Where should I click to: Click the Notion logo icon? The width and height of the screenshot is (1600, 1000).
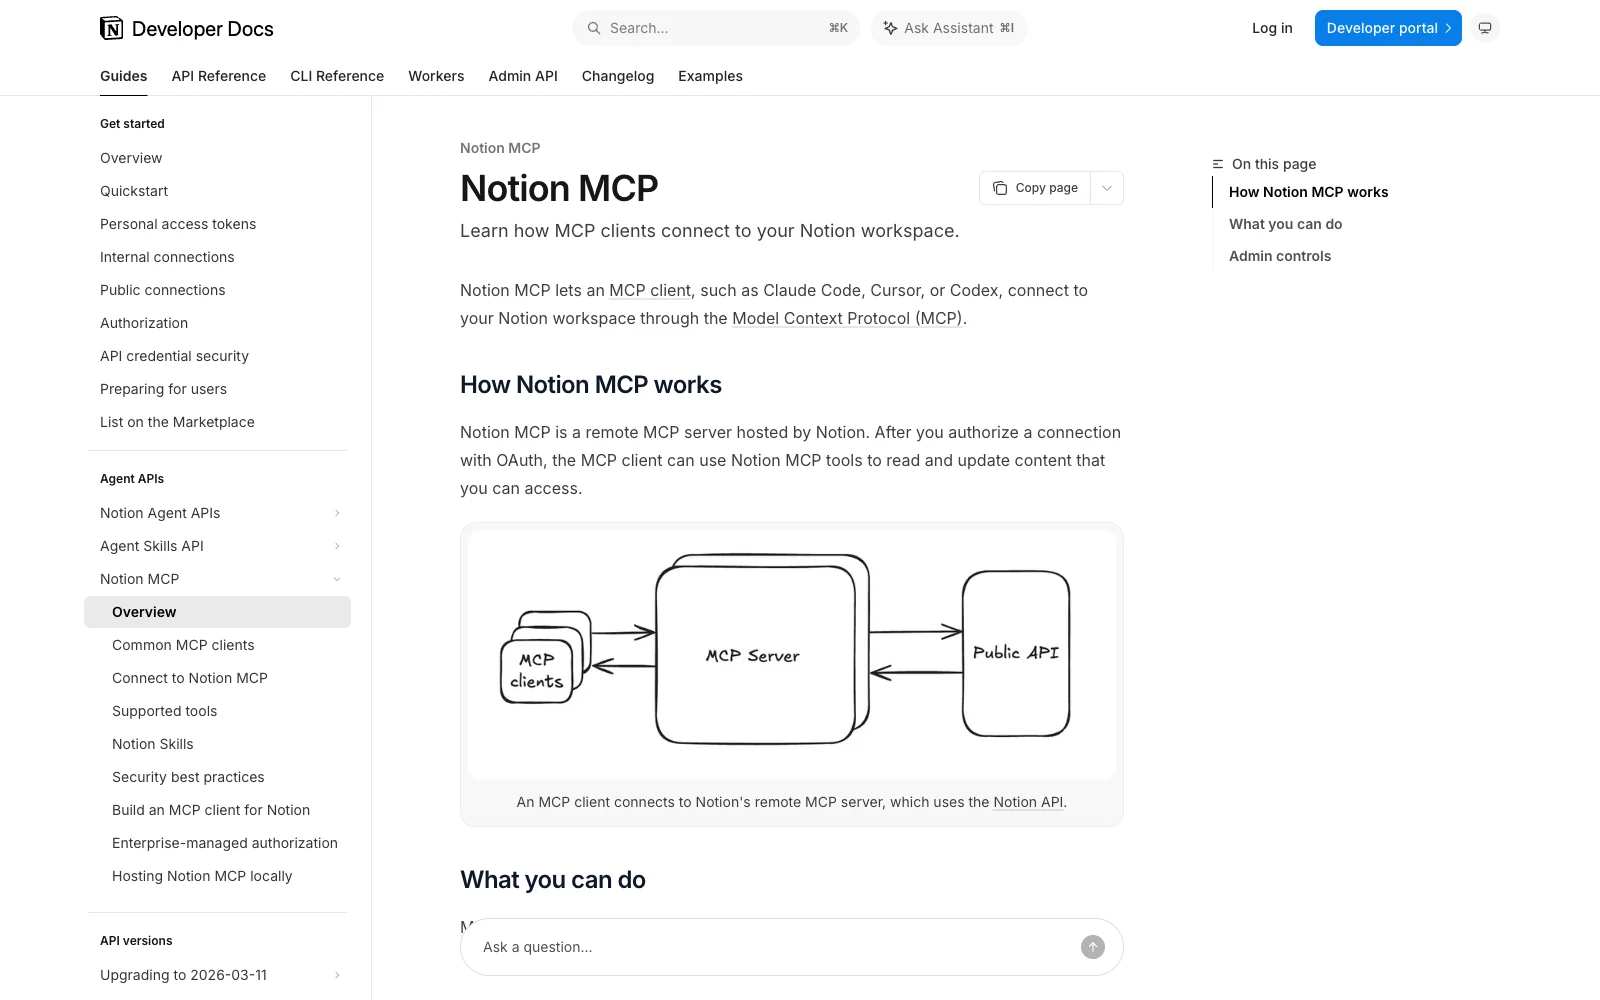click(112, 28)
